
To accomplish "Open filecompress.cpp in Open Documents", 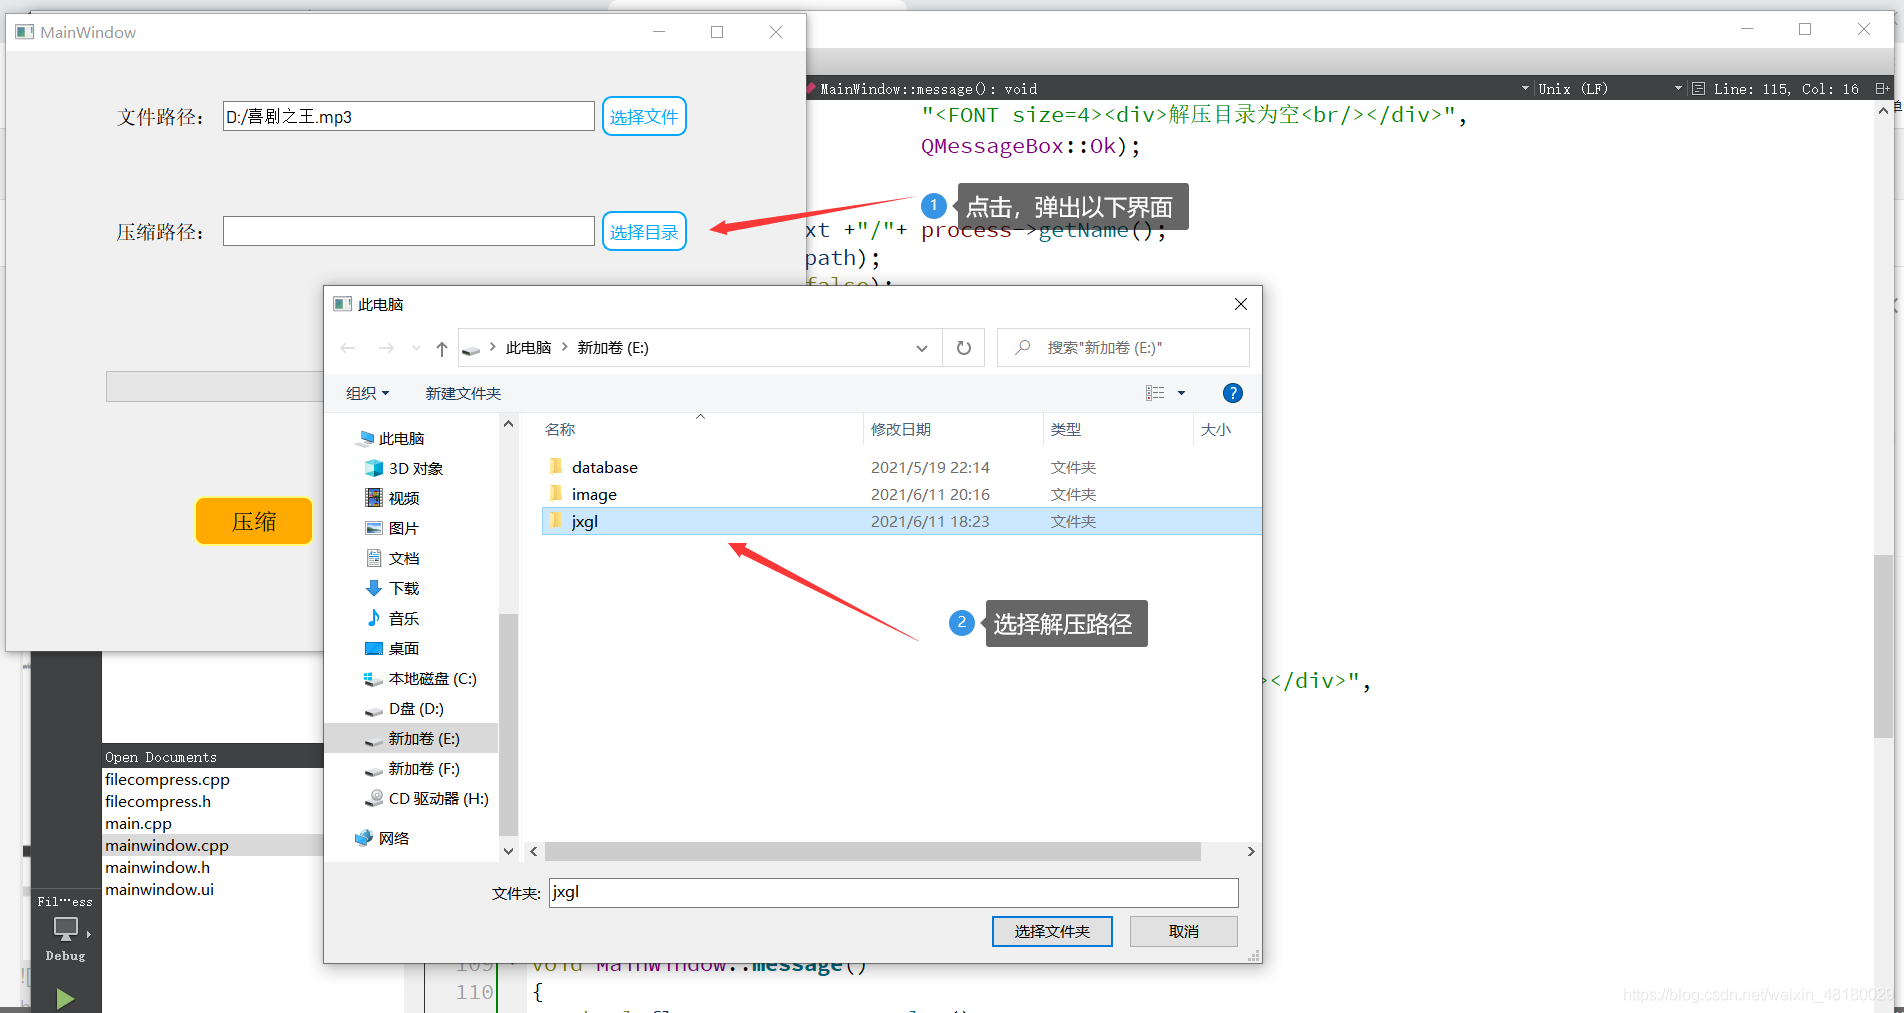I will click(167, 779).
